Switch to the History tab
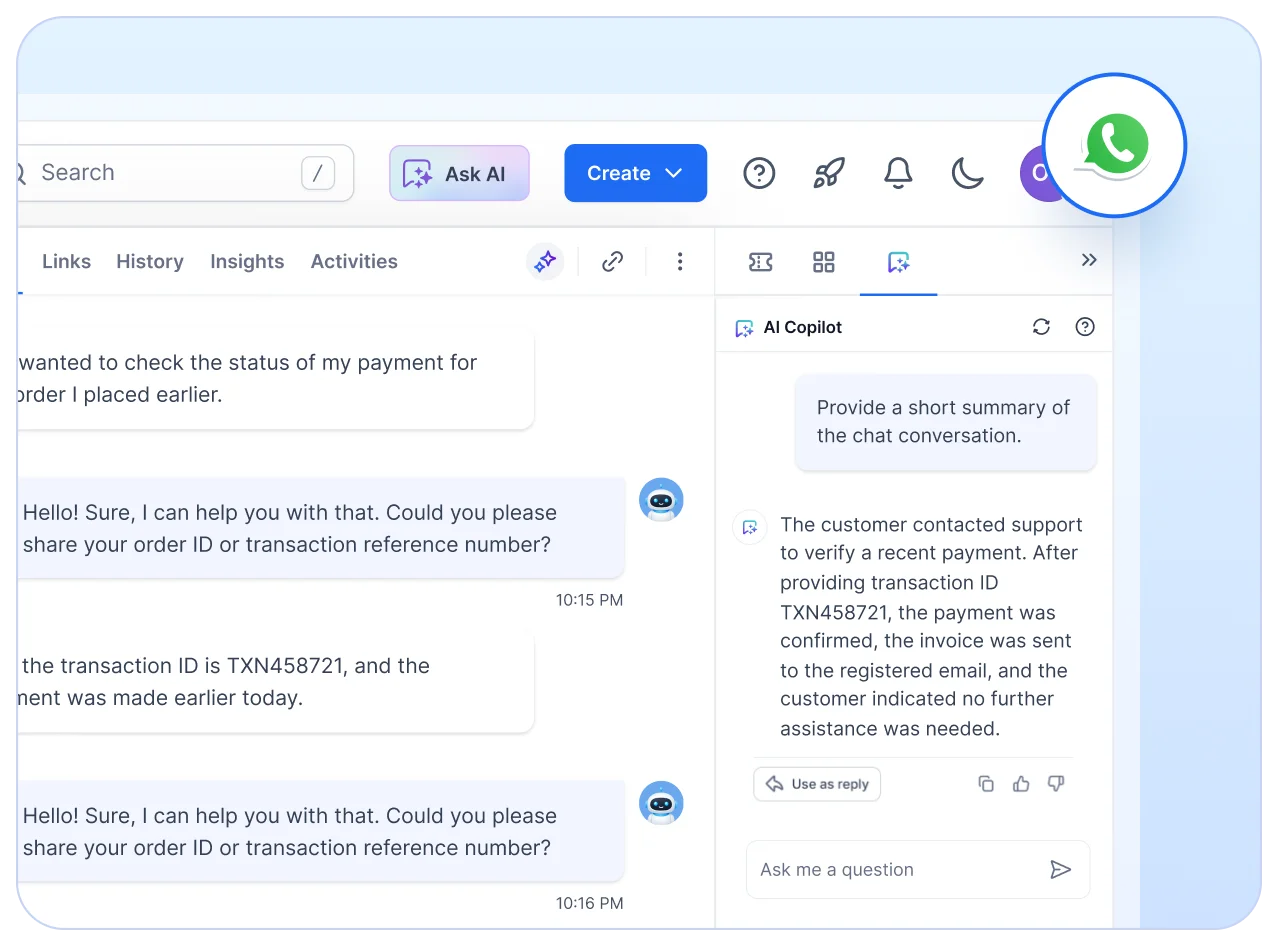The height and width of the screenshot is (946, 1278). 149,261
